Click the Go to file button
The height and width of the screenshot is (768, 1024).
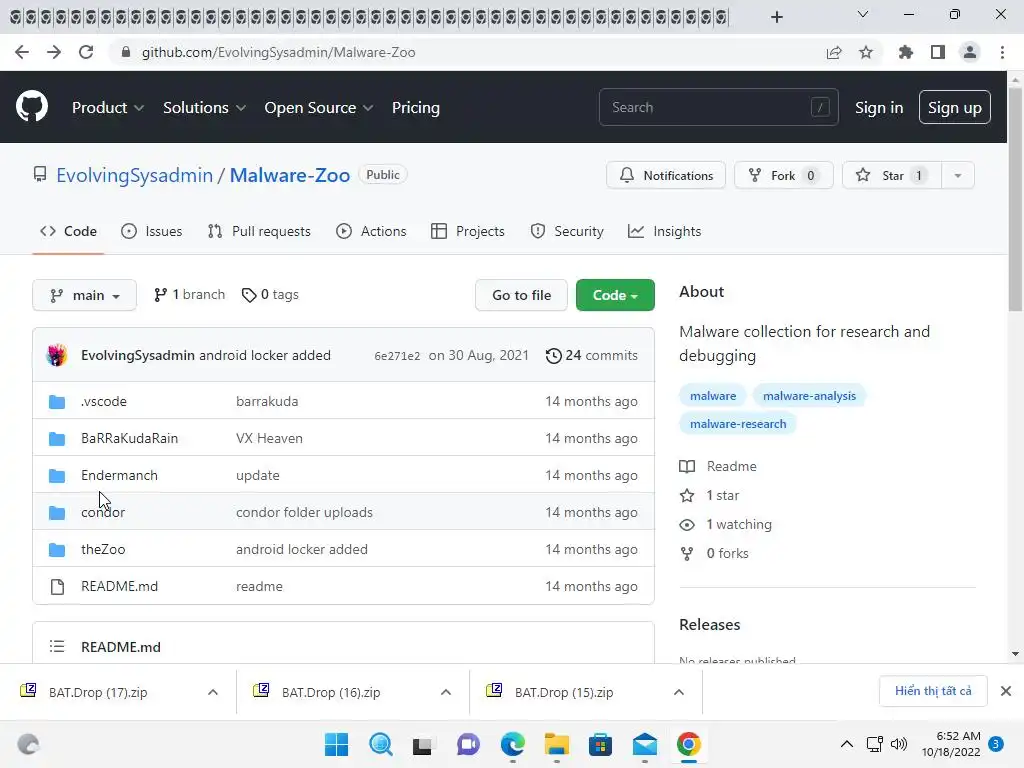(521, 295)
